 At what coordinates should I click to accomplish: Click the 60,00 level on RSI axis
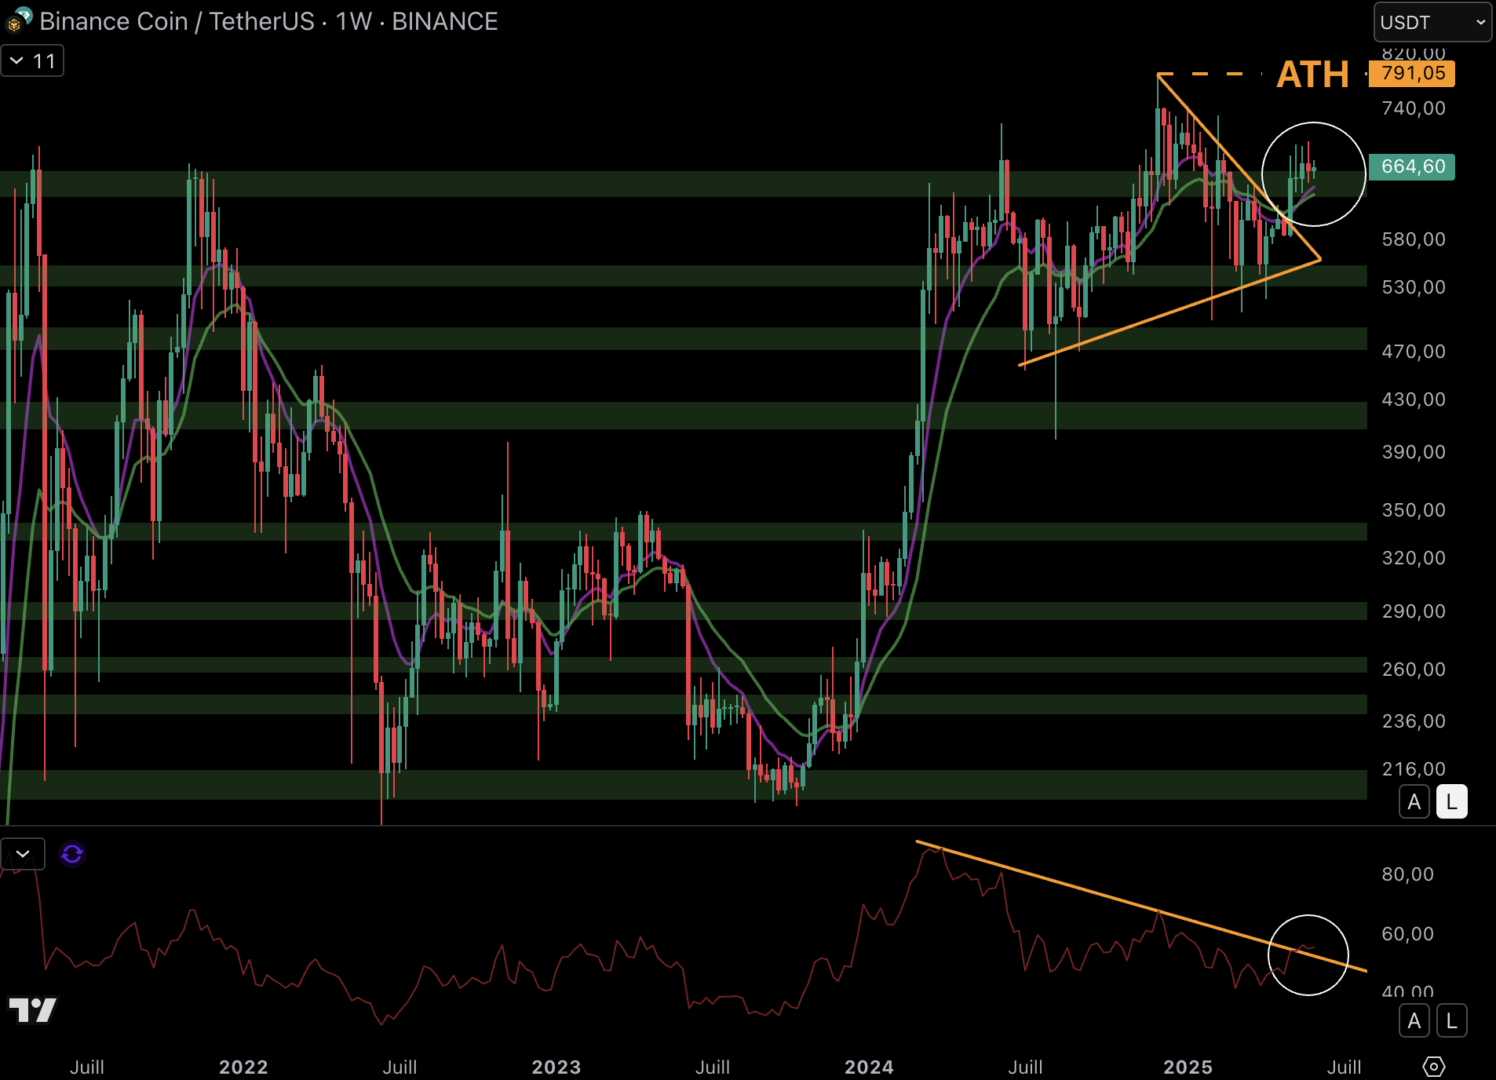pos(1408,934)
